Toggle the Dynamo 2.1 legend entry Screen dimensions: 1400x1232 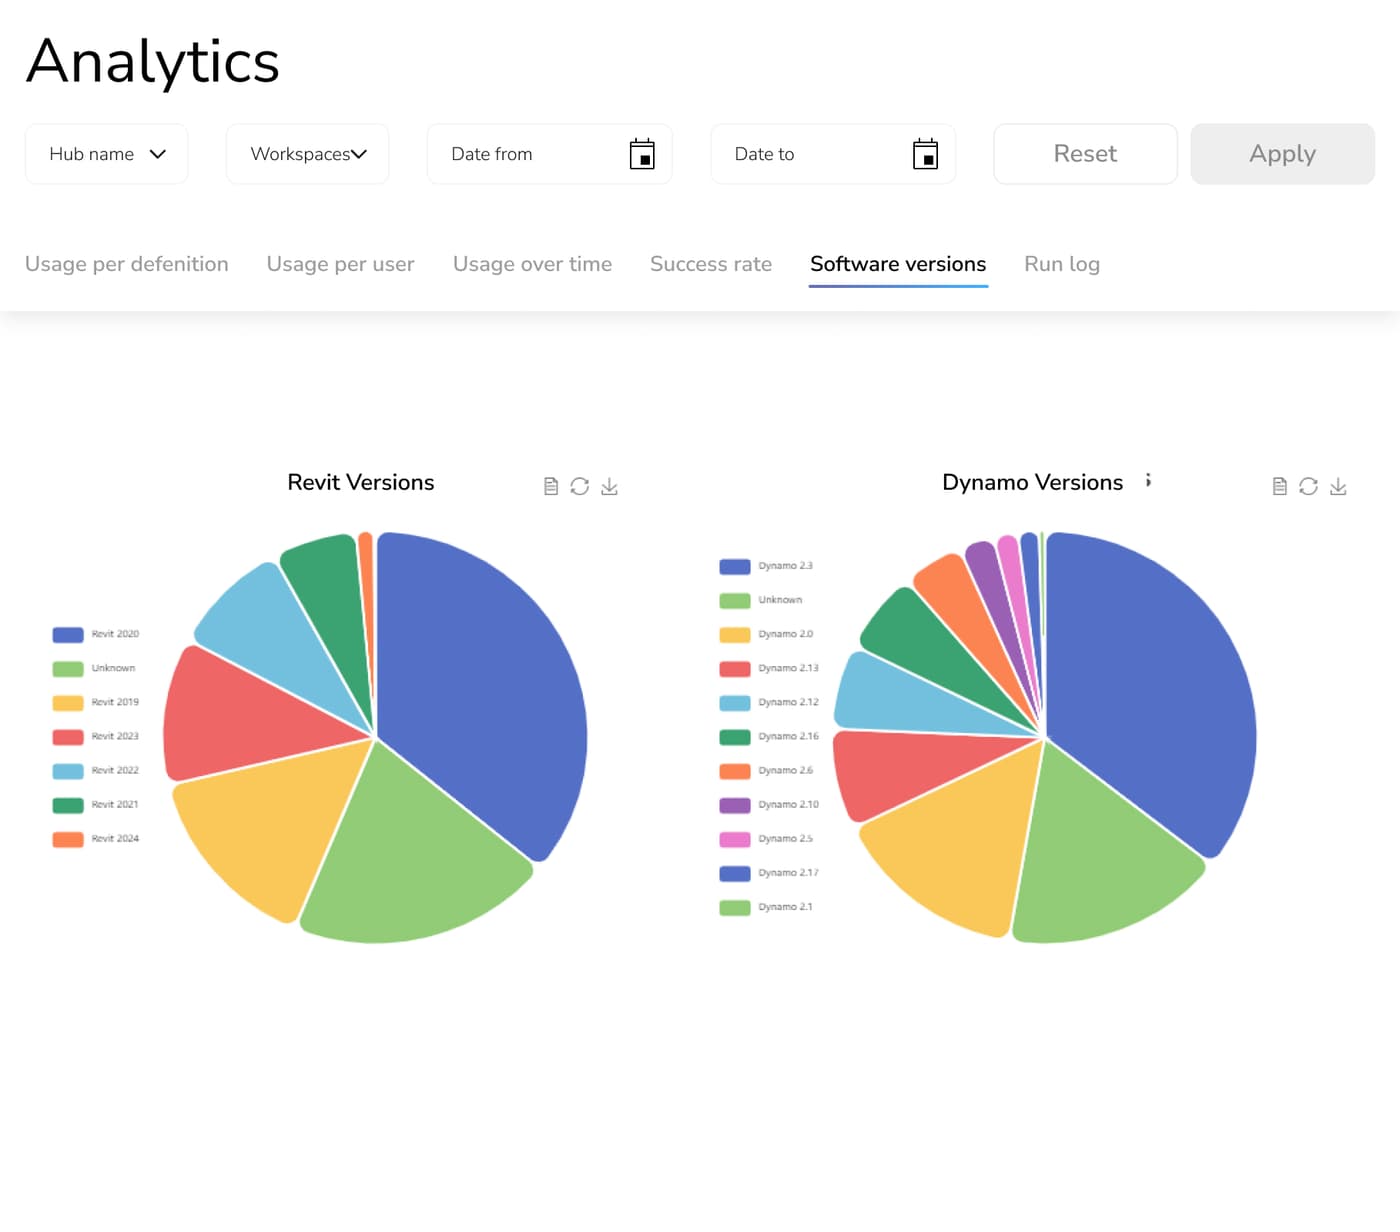[x=766, y=907]
